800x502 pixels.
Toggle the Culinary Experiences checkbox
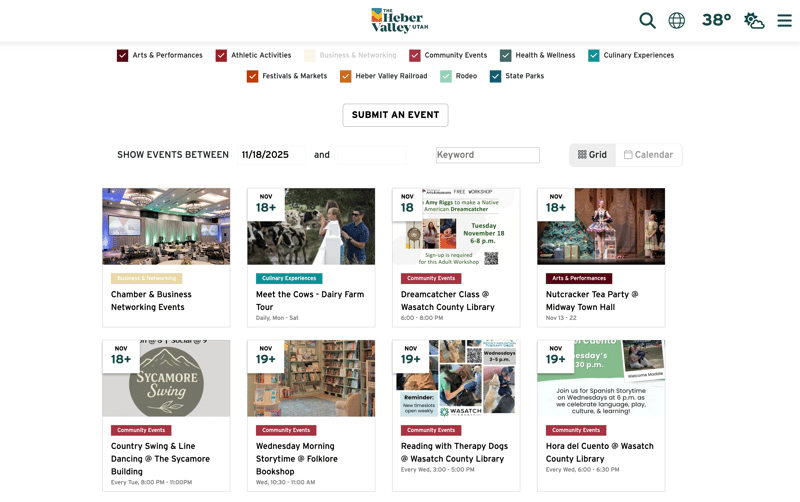(x=594, y=56)
